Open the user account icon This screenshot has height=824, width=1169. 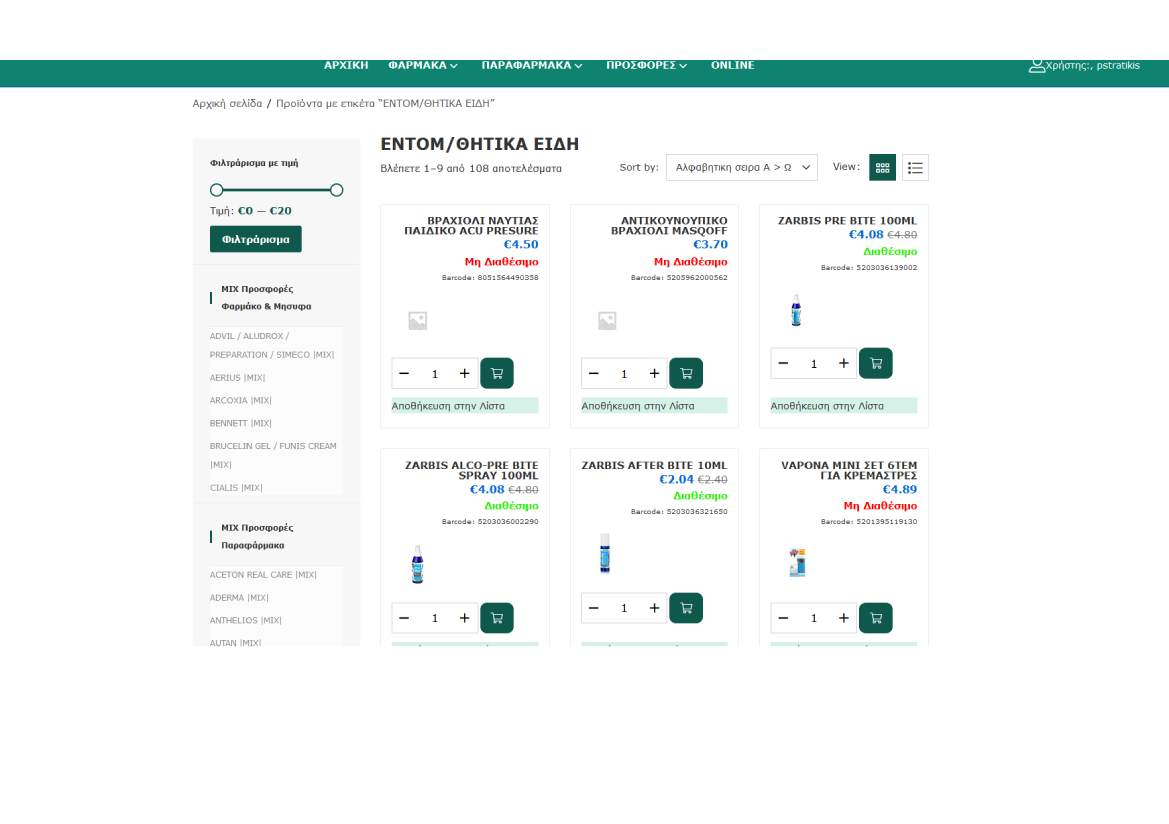point(1037,65)
